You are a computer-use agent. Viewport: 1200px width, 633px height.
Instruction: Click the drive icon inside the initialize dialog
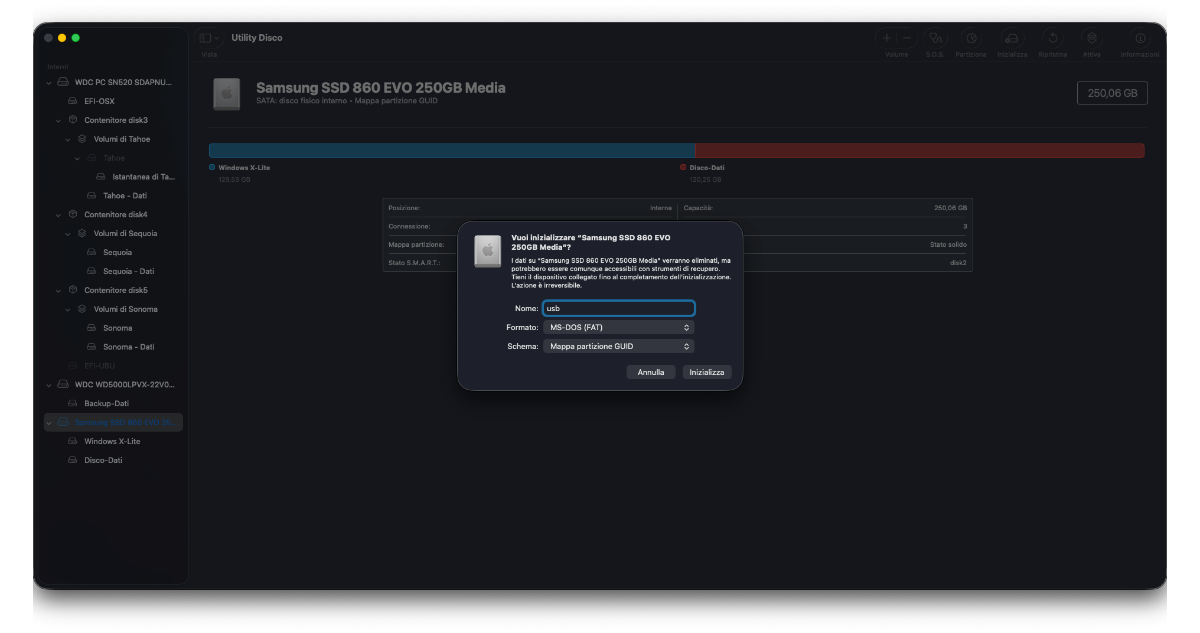click(x=487, y=251)
